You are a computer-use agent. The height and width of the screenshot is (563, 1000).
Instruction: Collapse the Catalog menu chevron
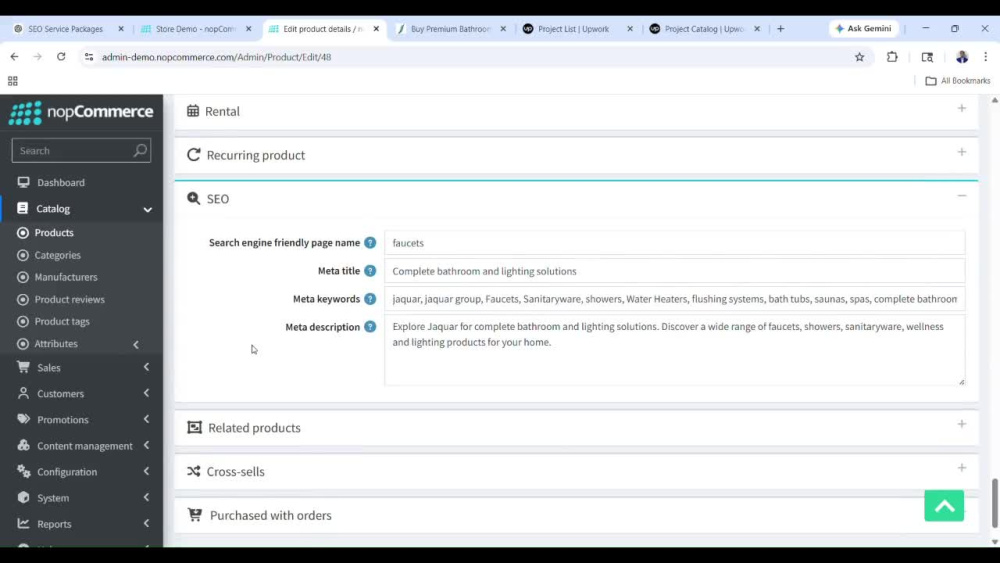[x=147, y=209]
